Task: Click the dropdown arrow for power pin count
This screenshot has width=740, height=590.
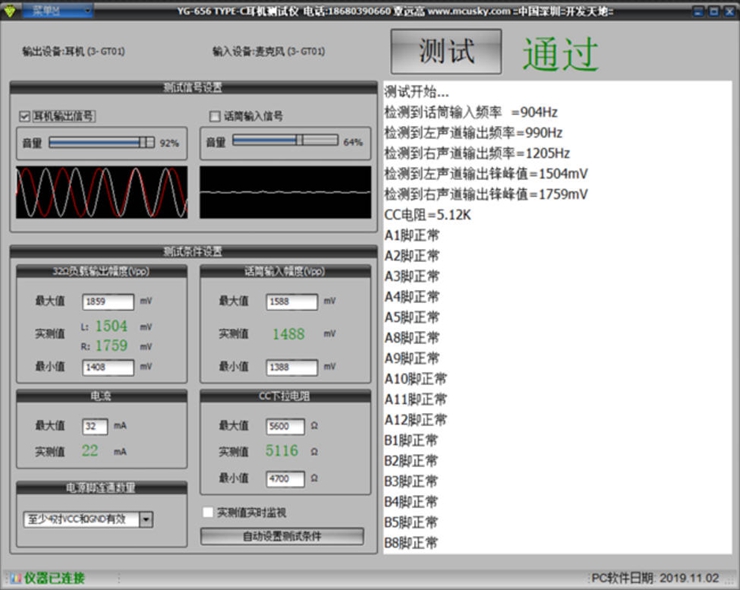Action: pos(146,520)
